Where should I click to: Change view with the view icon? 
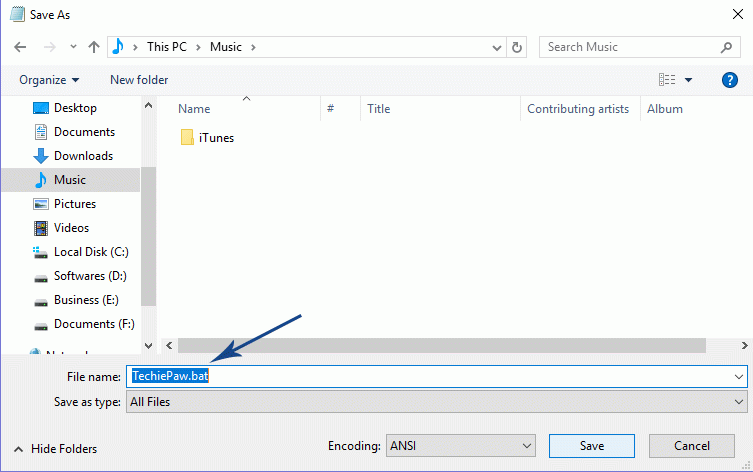(x=667, y=80)
